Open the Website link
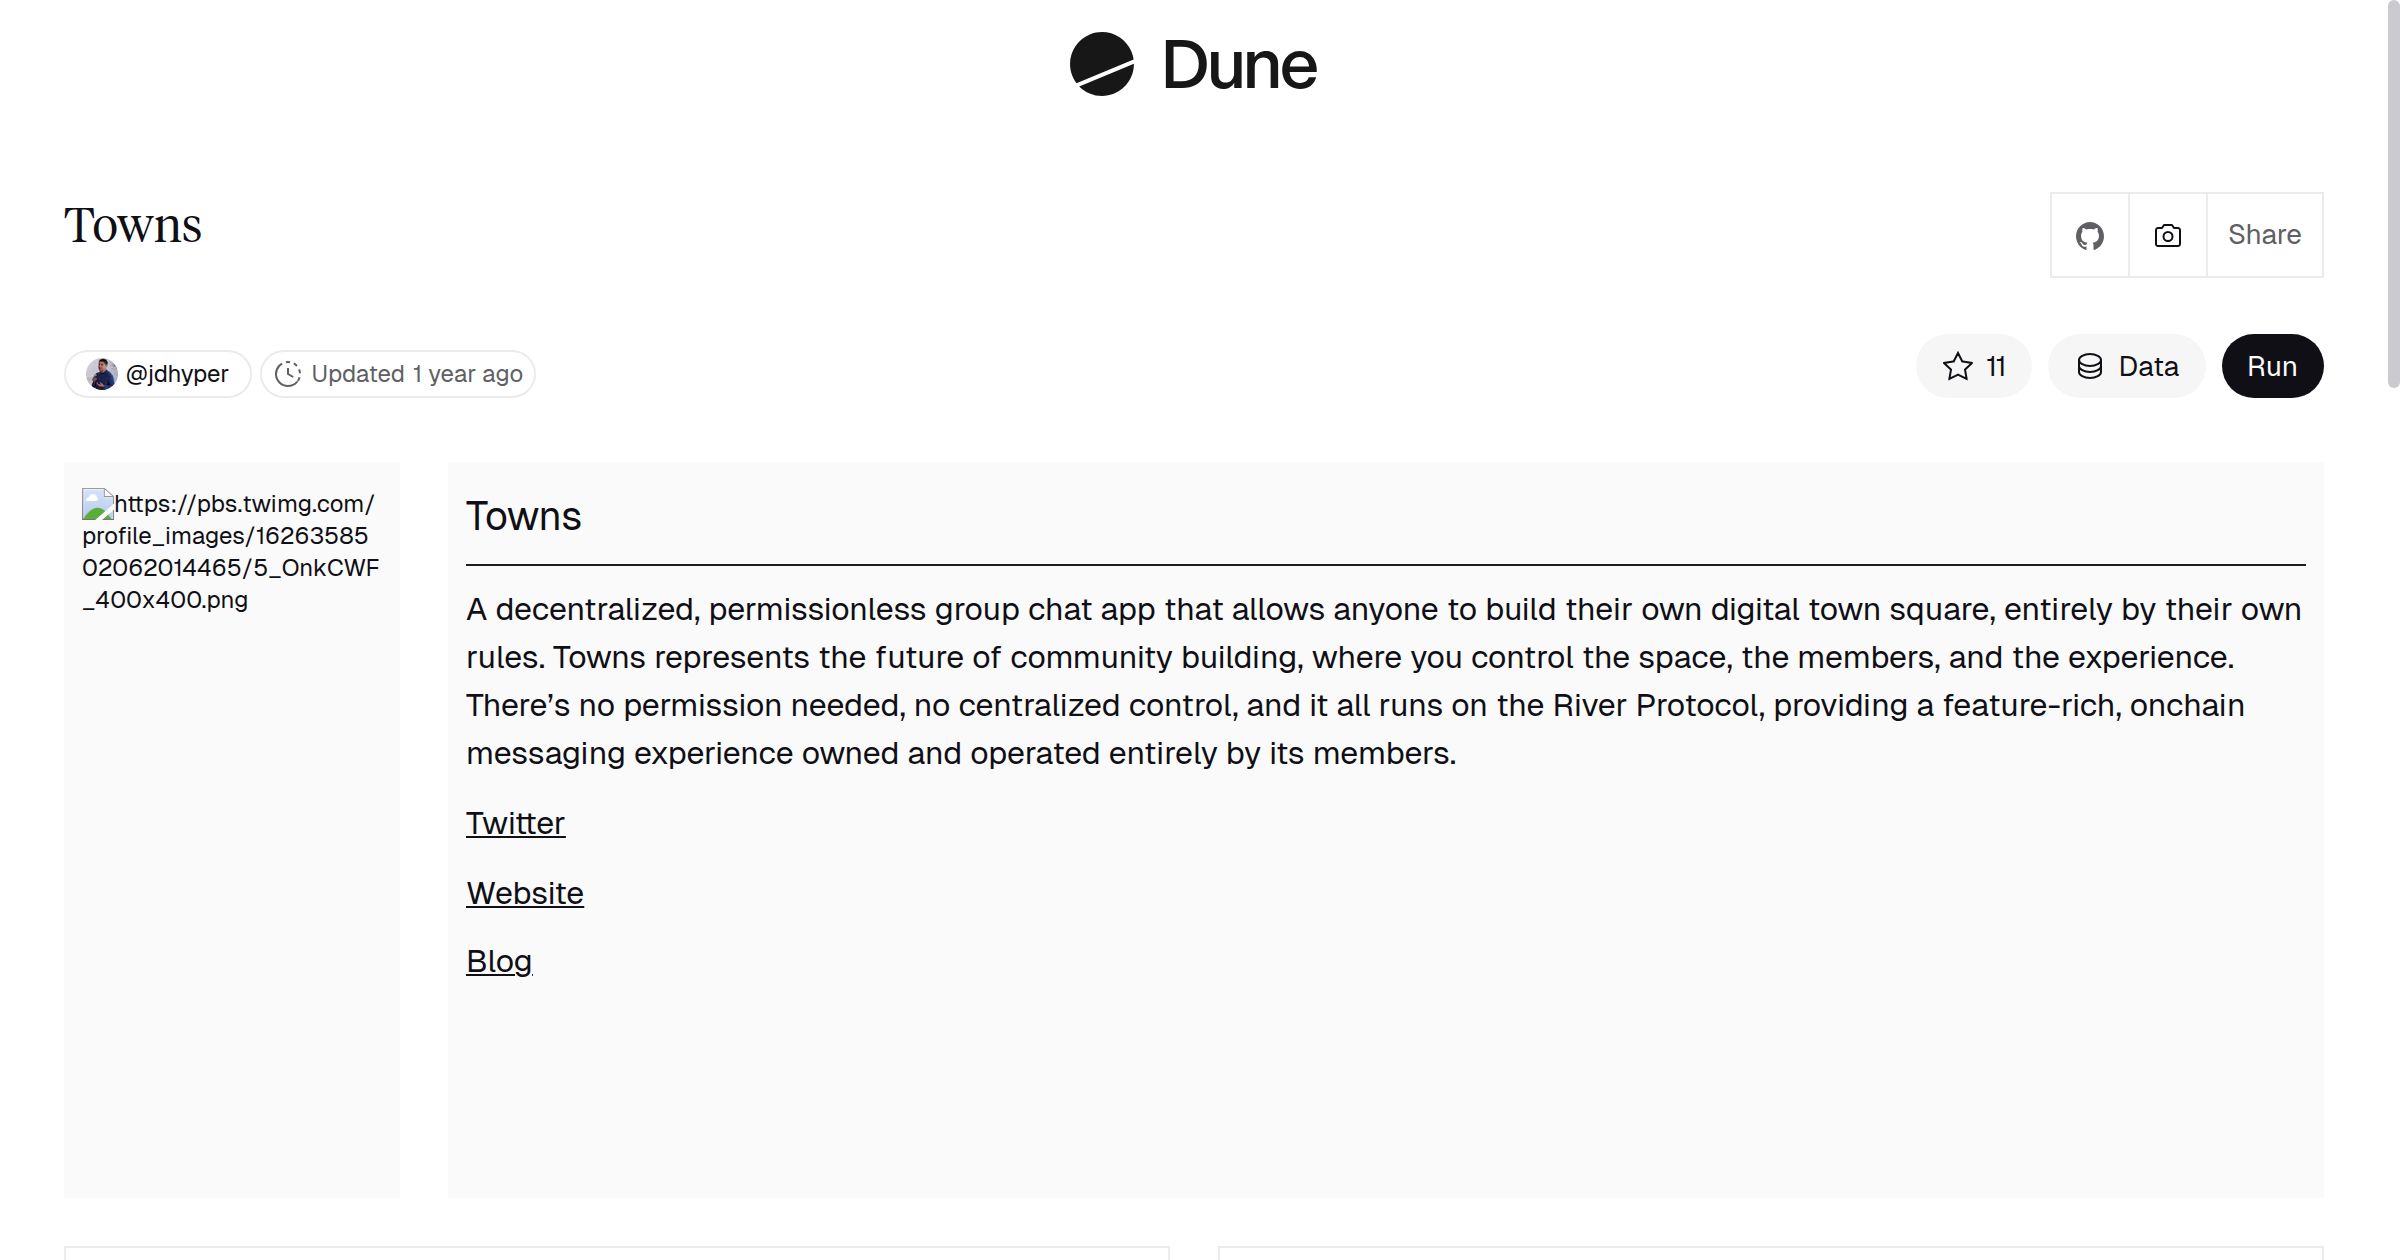 (x=524, y=893)
